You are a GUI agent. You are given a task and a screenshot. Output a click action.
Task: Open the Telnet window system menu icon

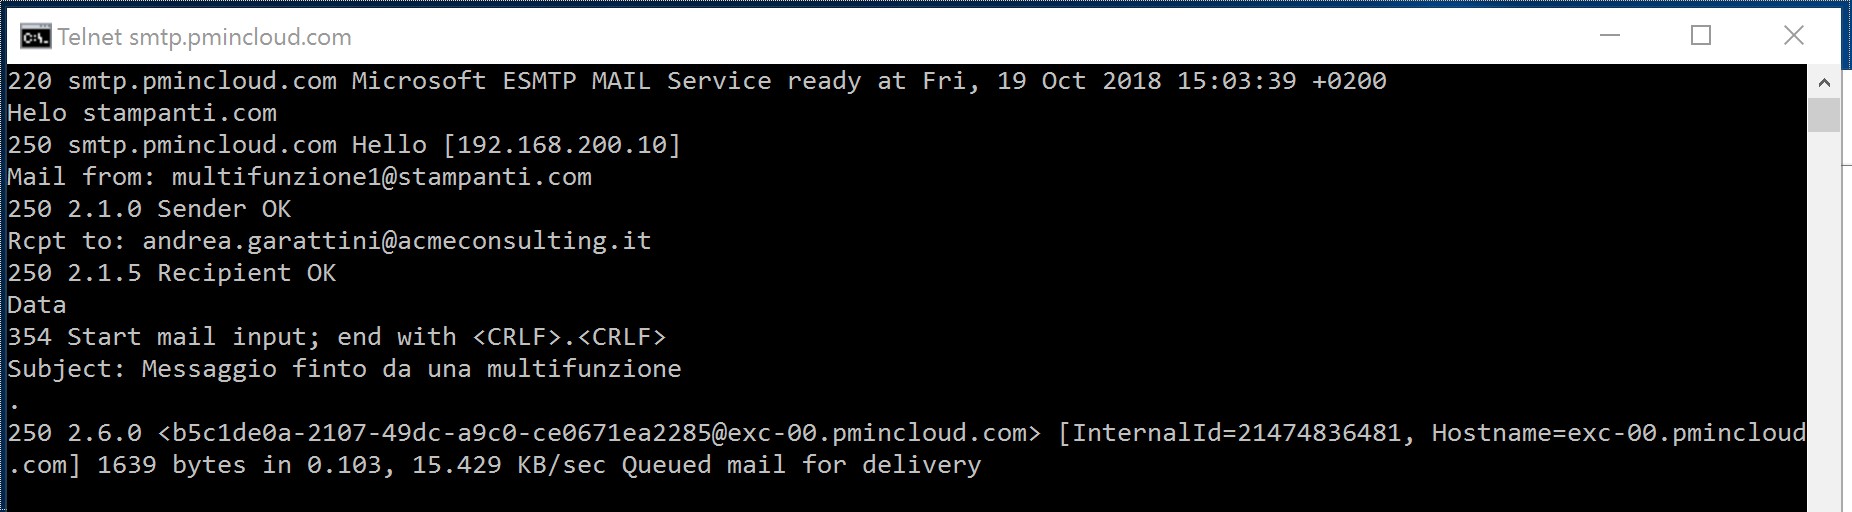coord(35,37)
